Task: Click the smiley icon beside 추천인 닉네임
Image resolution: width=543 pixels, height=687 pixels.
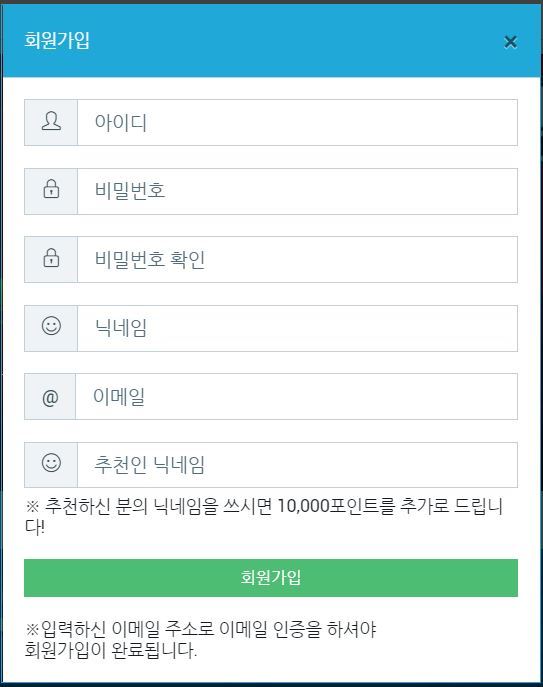Action: point(51,463)
